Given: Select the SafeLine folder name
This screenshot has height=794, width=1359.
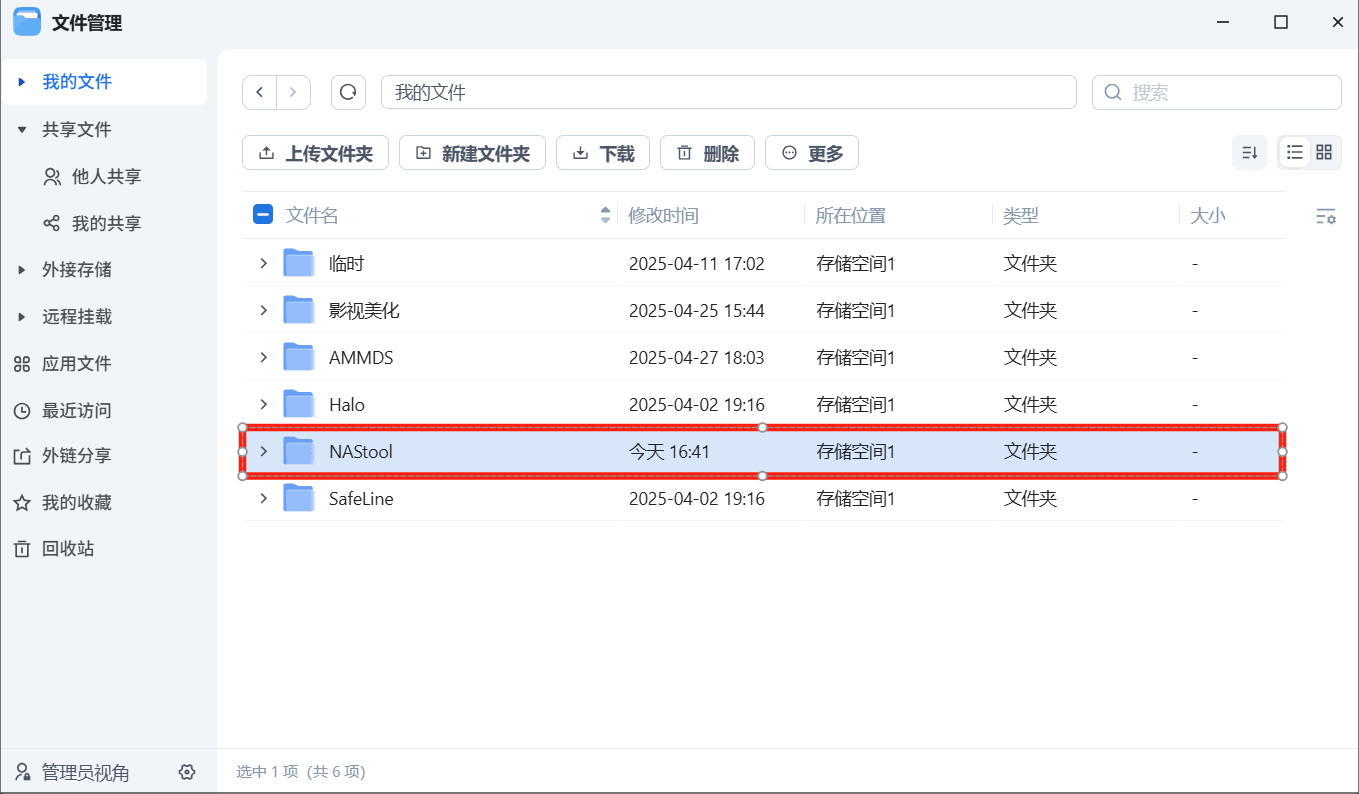Looking at the screenshot, I should coord(361,499).
